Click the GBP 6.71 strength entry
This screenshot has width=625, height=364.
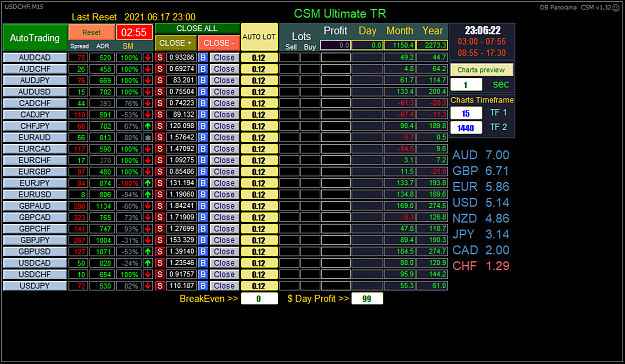pos(481,171)
